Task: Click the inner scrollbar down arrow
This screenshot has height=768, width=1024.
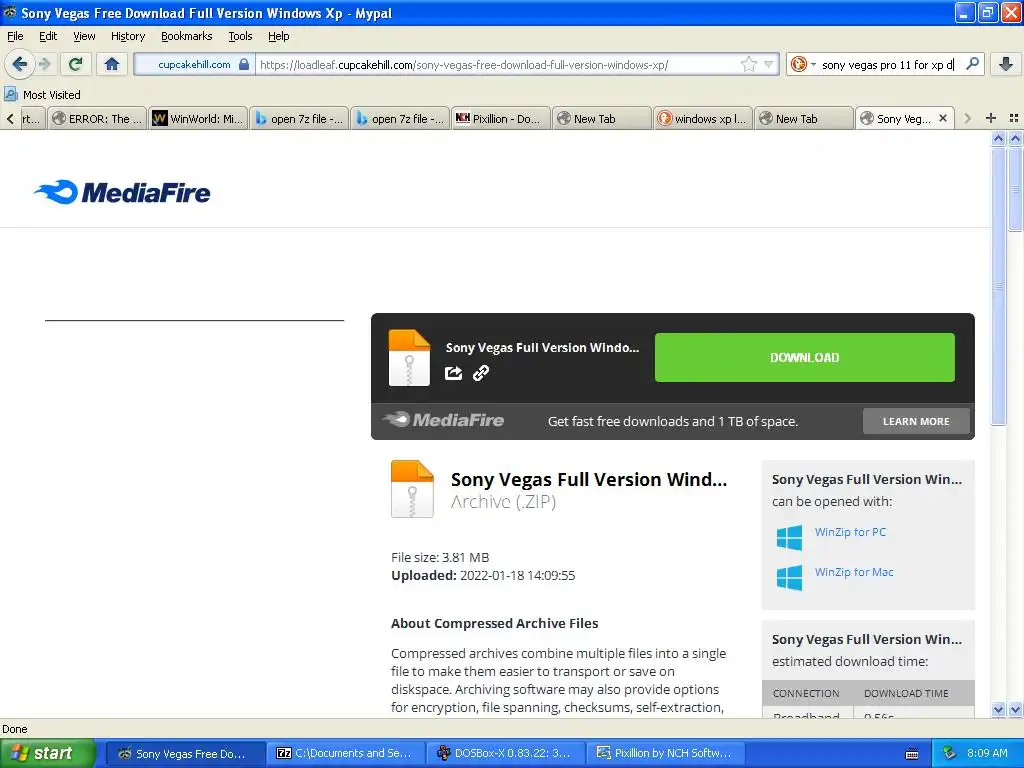Action: pyautogui.click(x=998, y=709)
